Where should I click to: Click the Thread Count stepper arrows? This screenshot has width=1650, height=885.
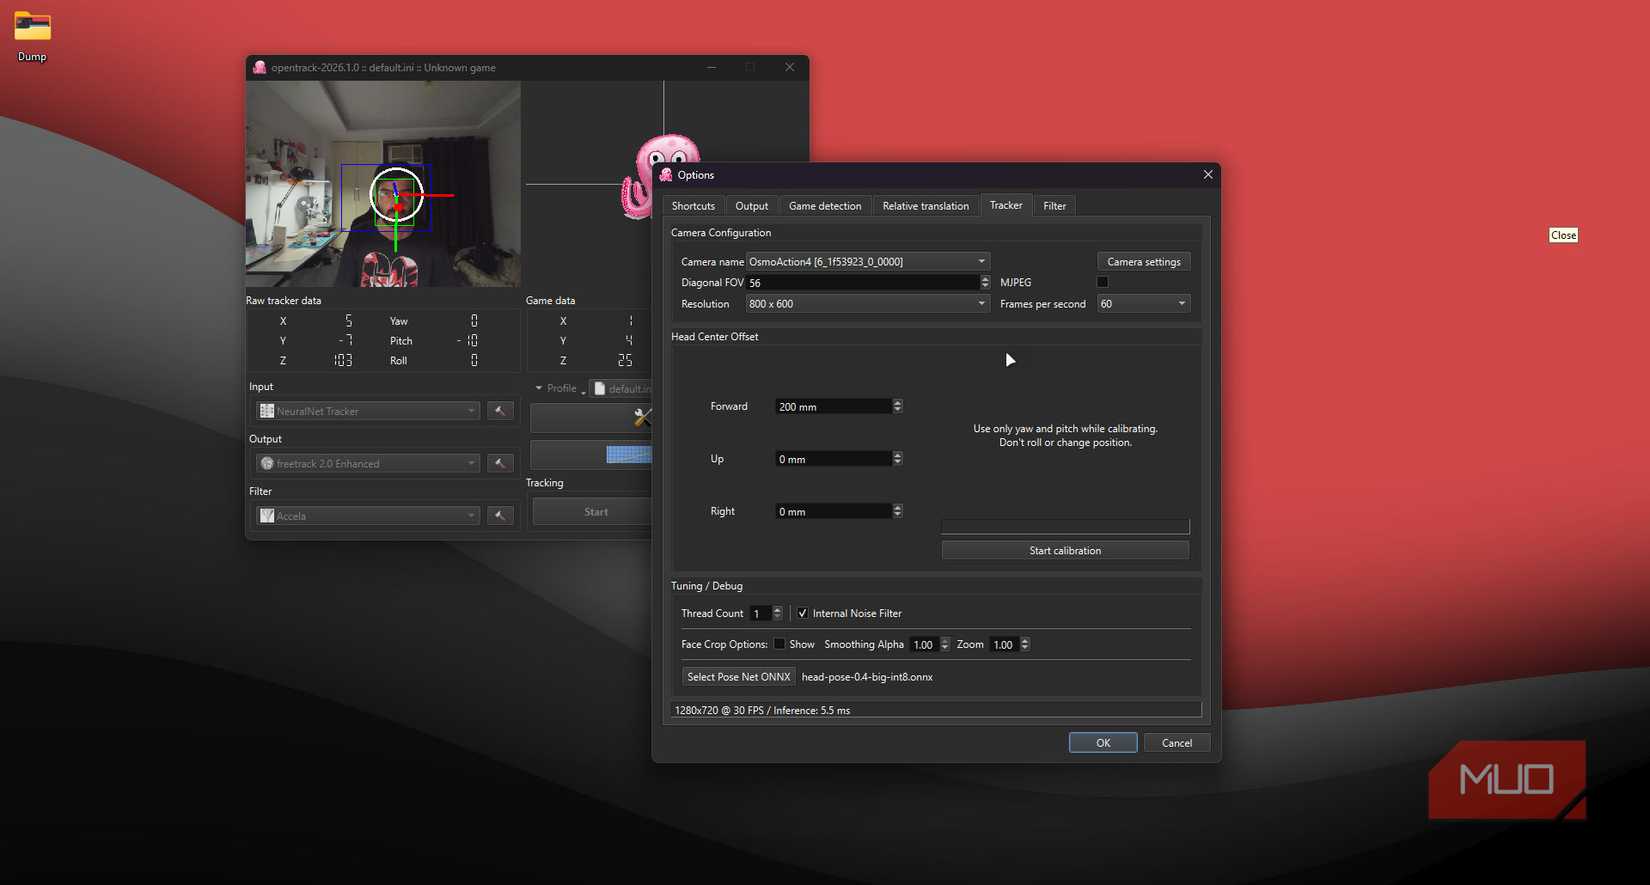tap(777, 613)
